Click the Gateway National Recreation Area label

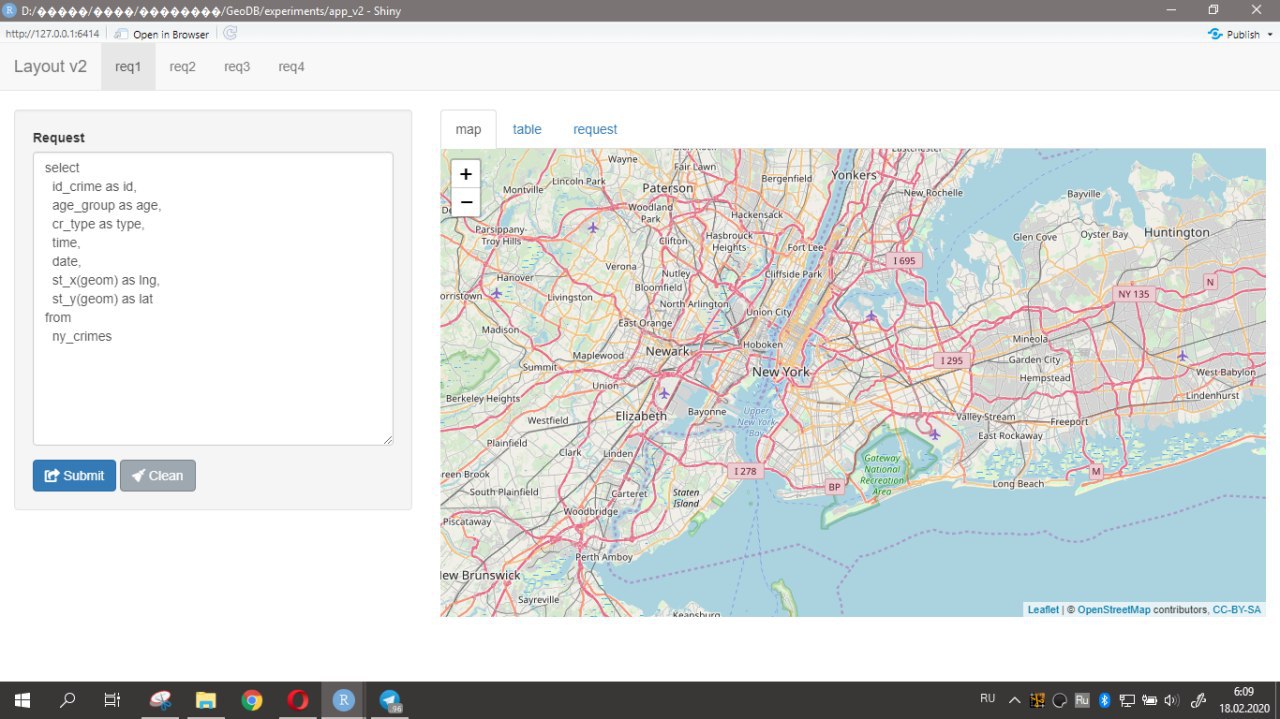tap(882, 475)
